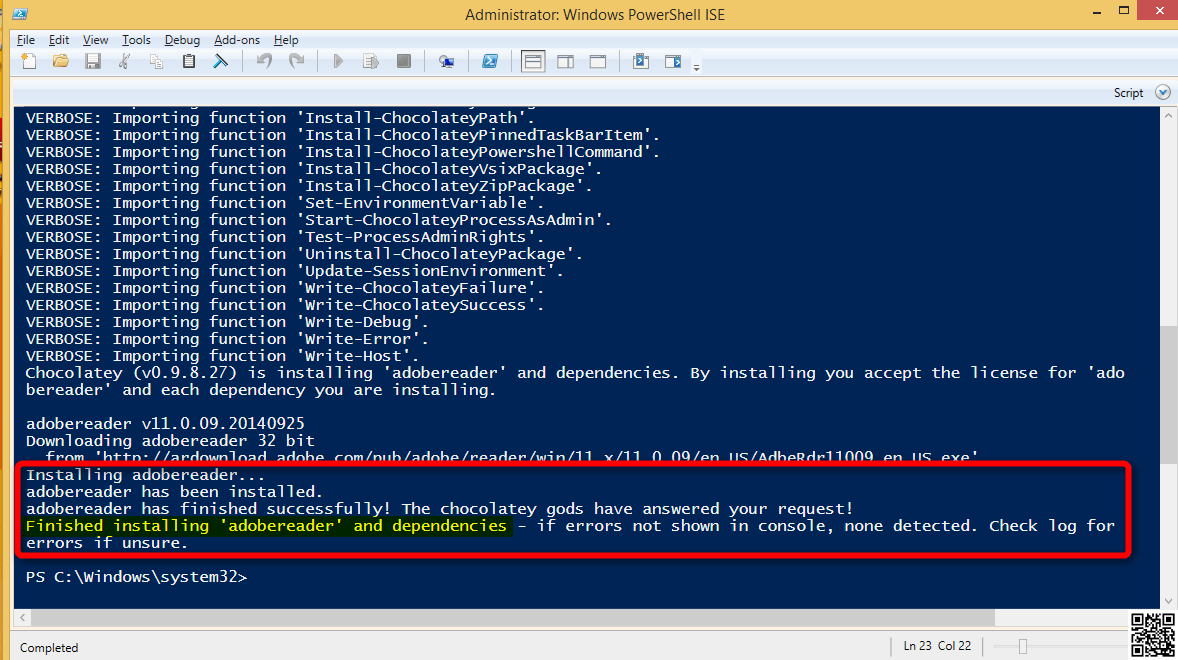This screenshot has height=660, width=1178.
Task: Open the toolbar overflow options arrow
Action: (696, 67)
